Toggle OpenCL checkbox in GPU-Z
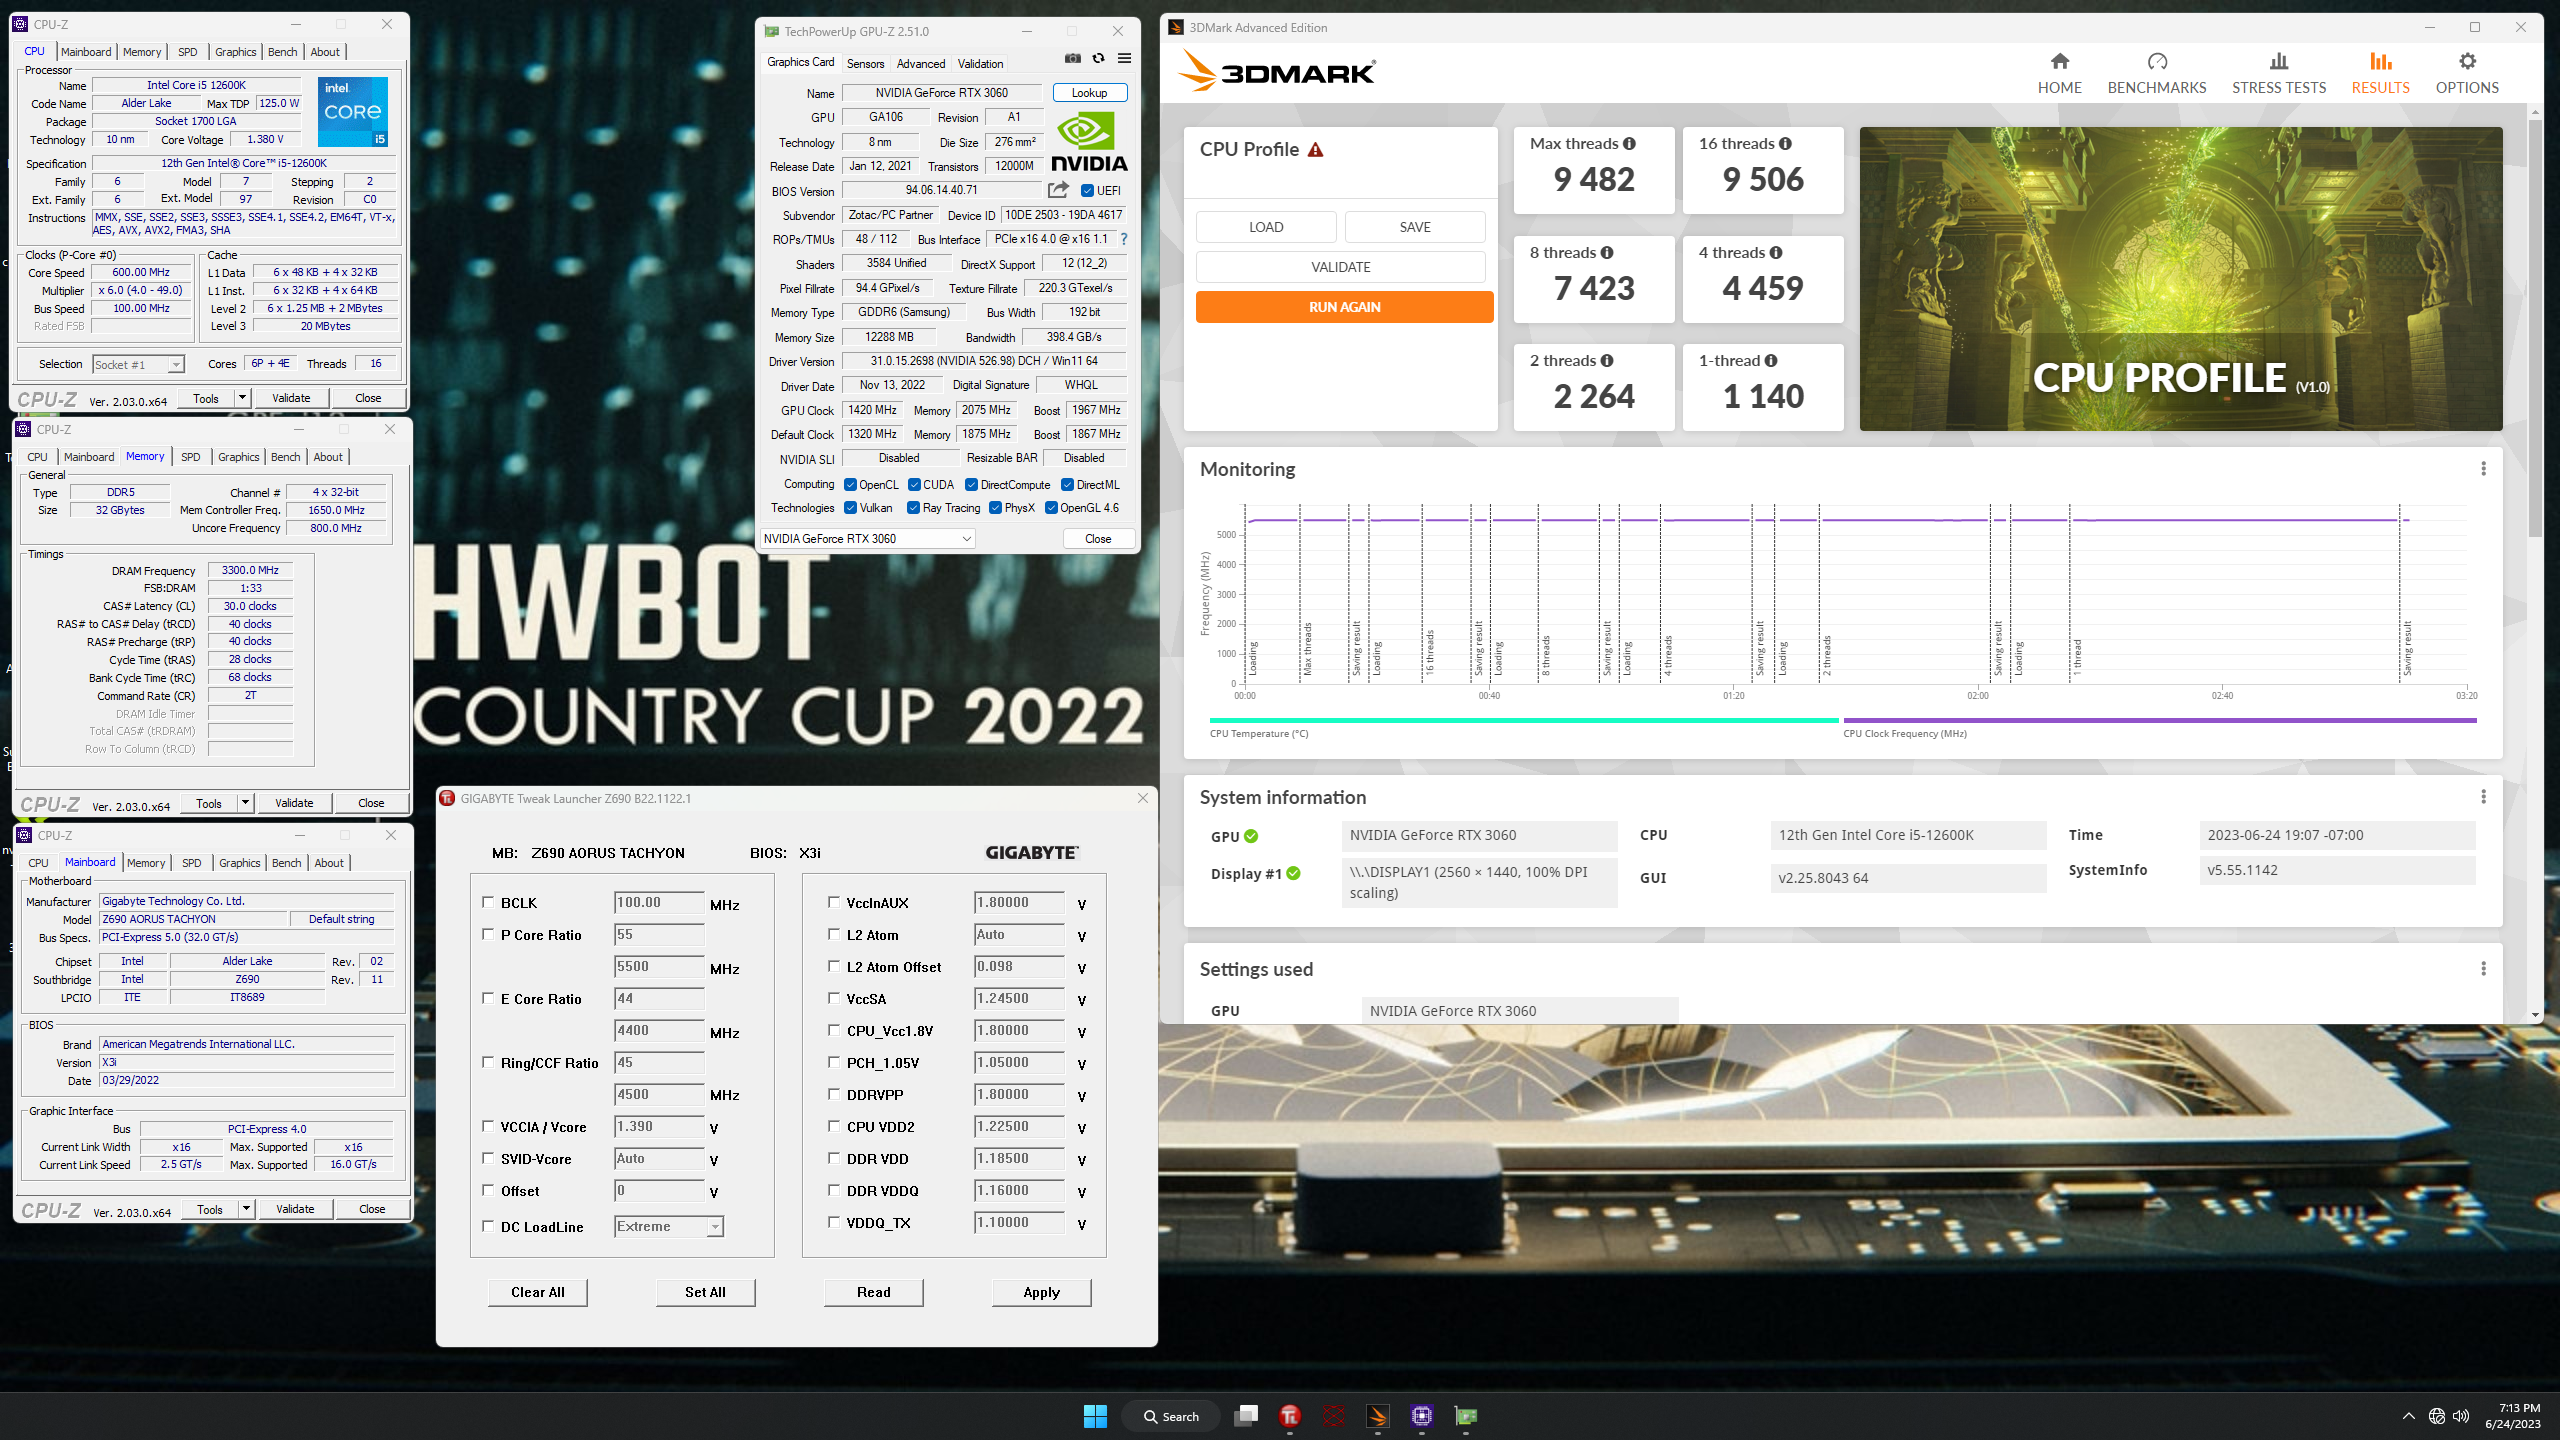The image size is (2560, 1440). 850,485
